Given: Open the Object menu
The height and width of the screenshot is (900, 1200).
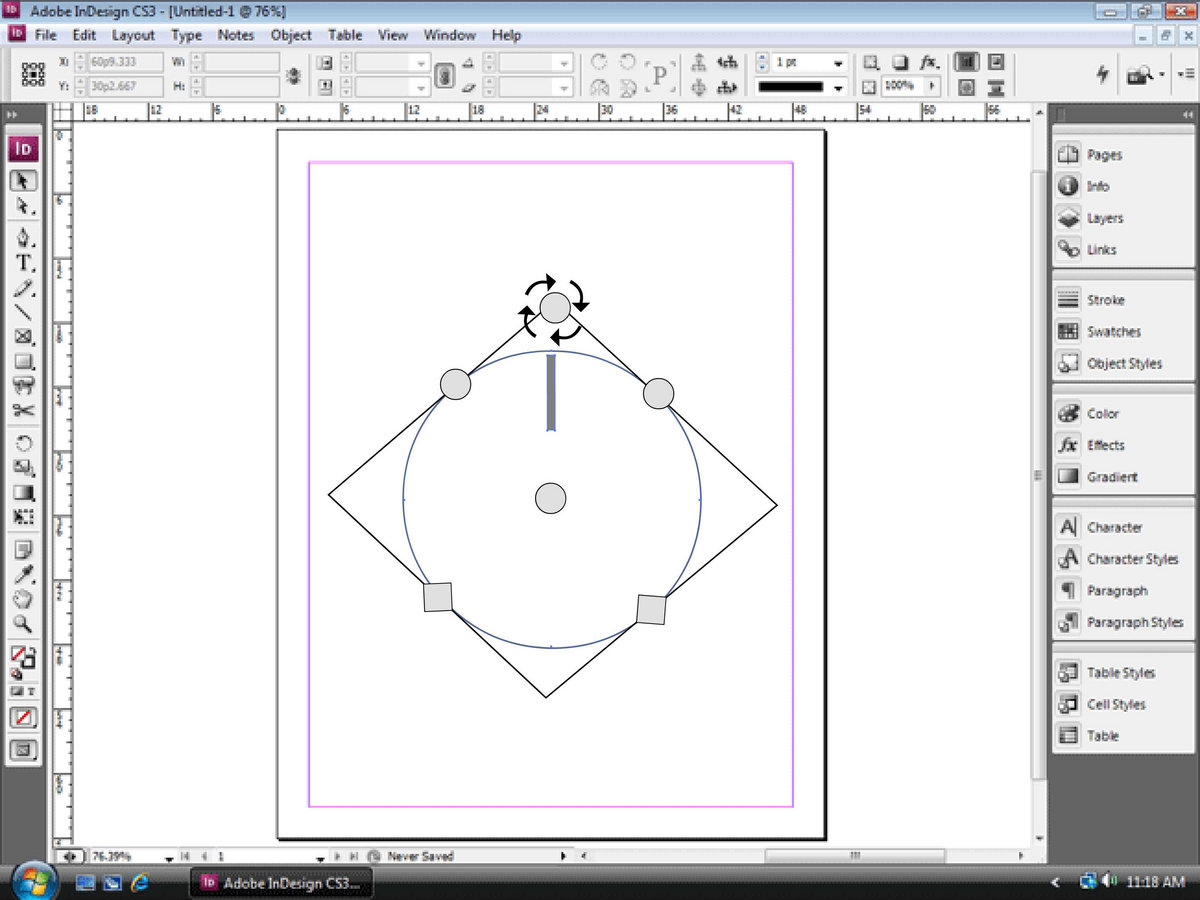Looking at the screenshot, I should [291, 35].
